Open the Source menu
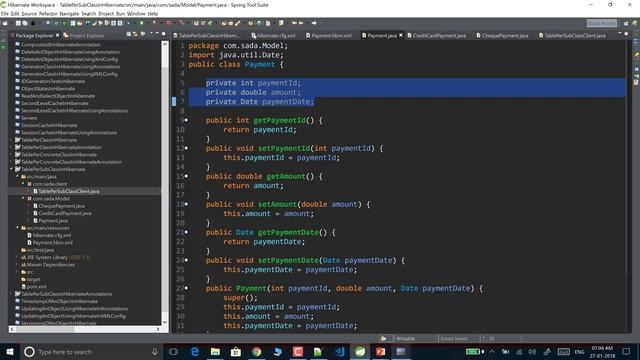Image resolution: width=640 pixels, height=360 pixels. click(x=29, y=13)
